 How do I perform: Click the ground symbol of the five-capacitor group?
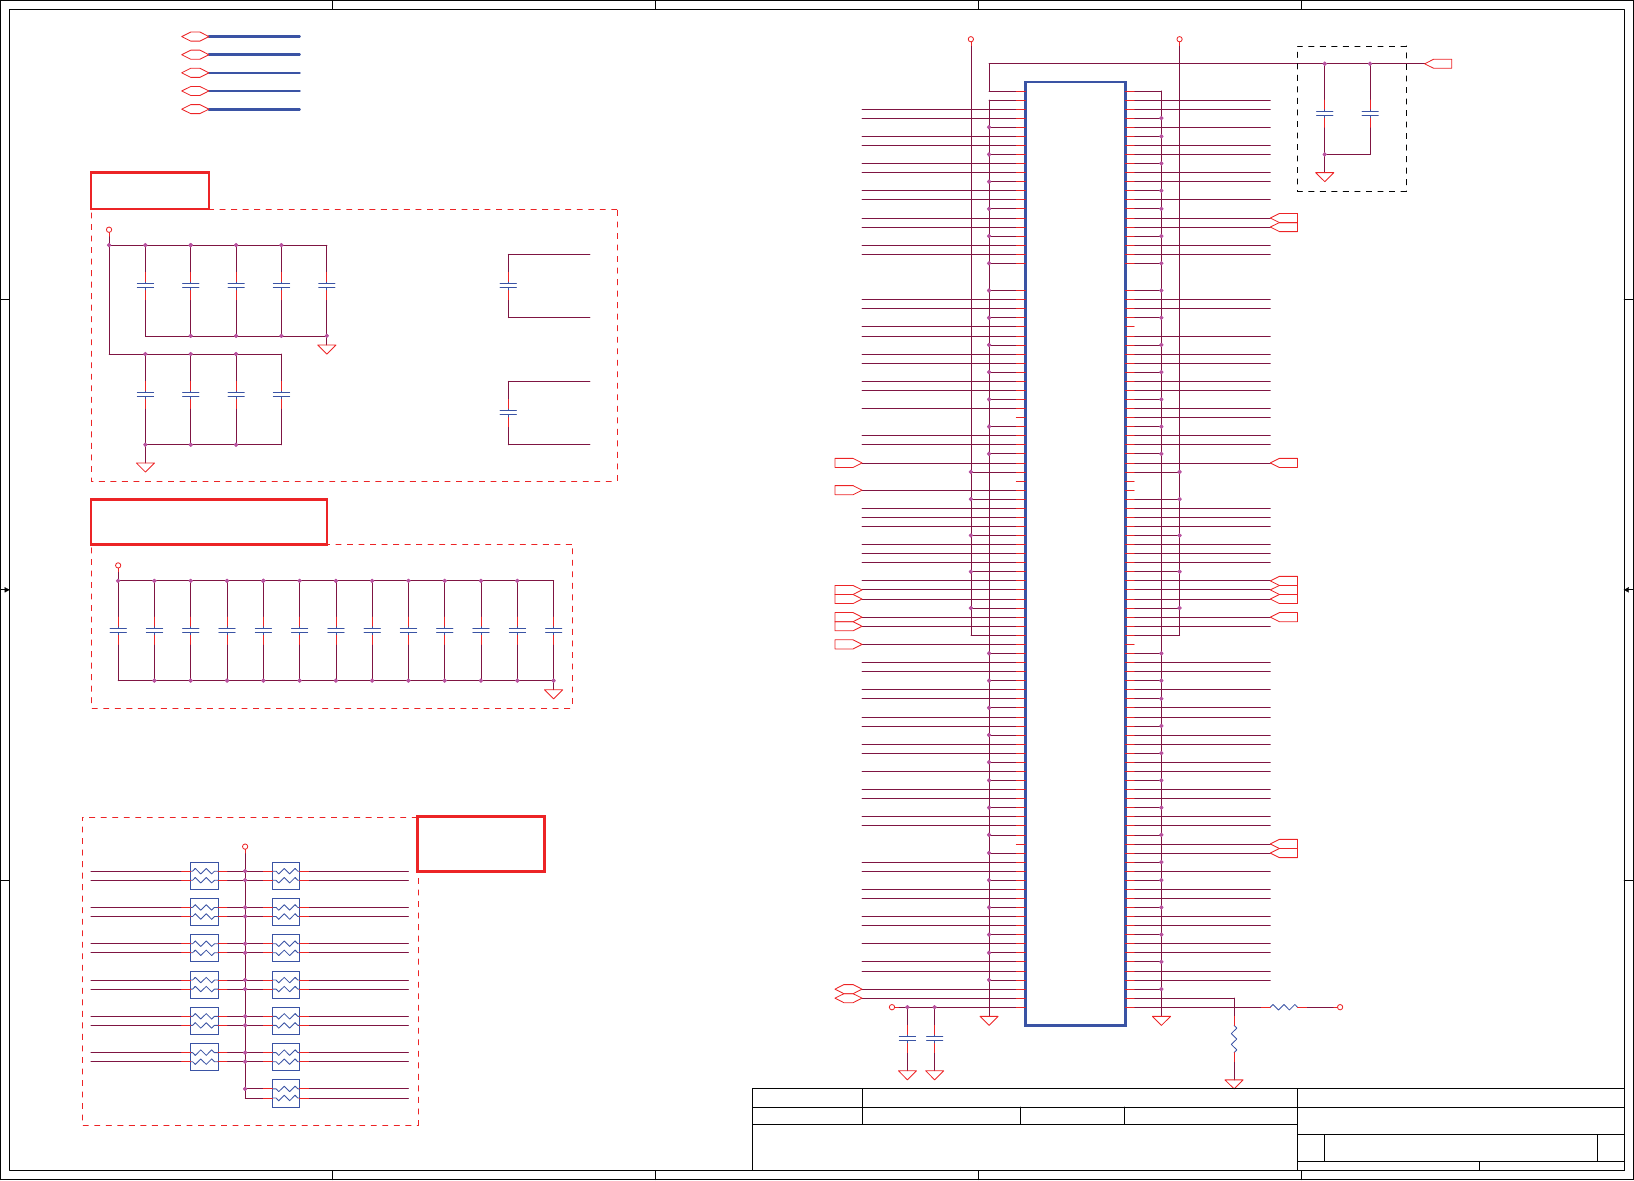pyautogui.click(x=326, y=349)
